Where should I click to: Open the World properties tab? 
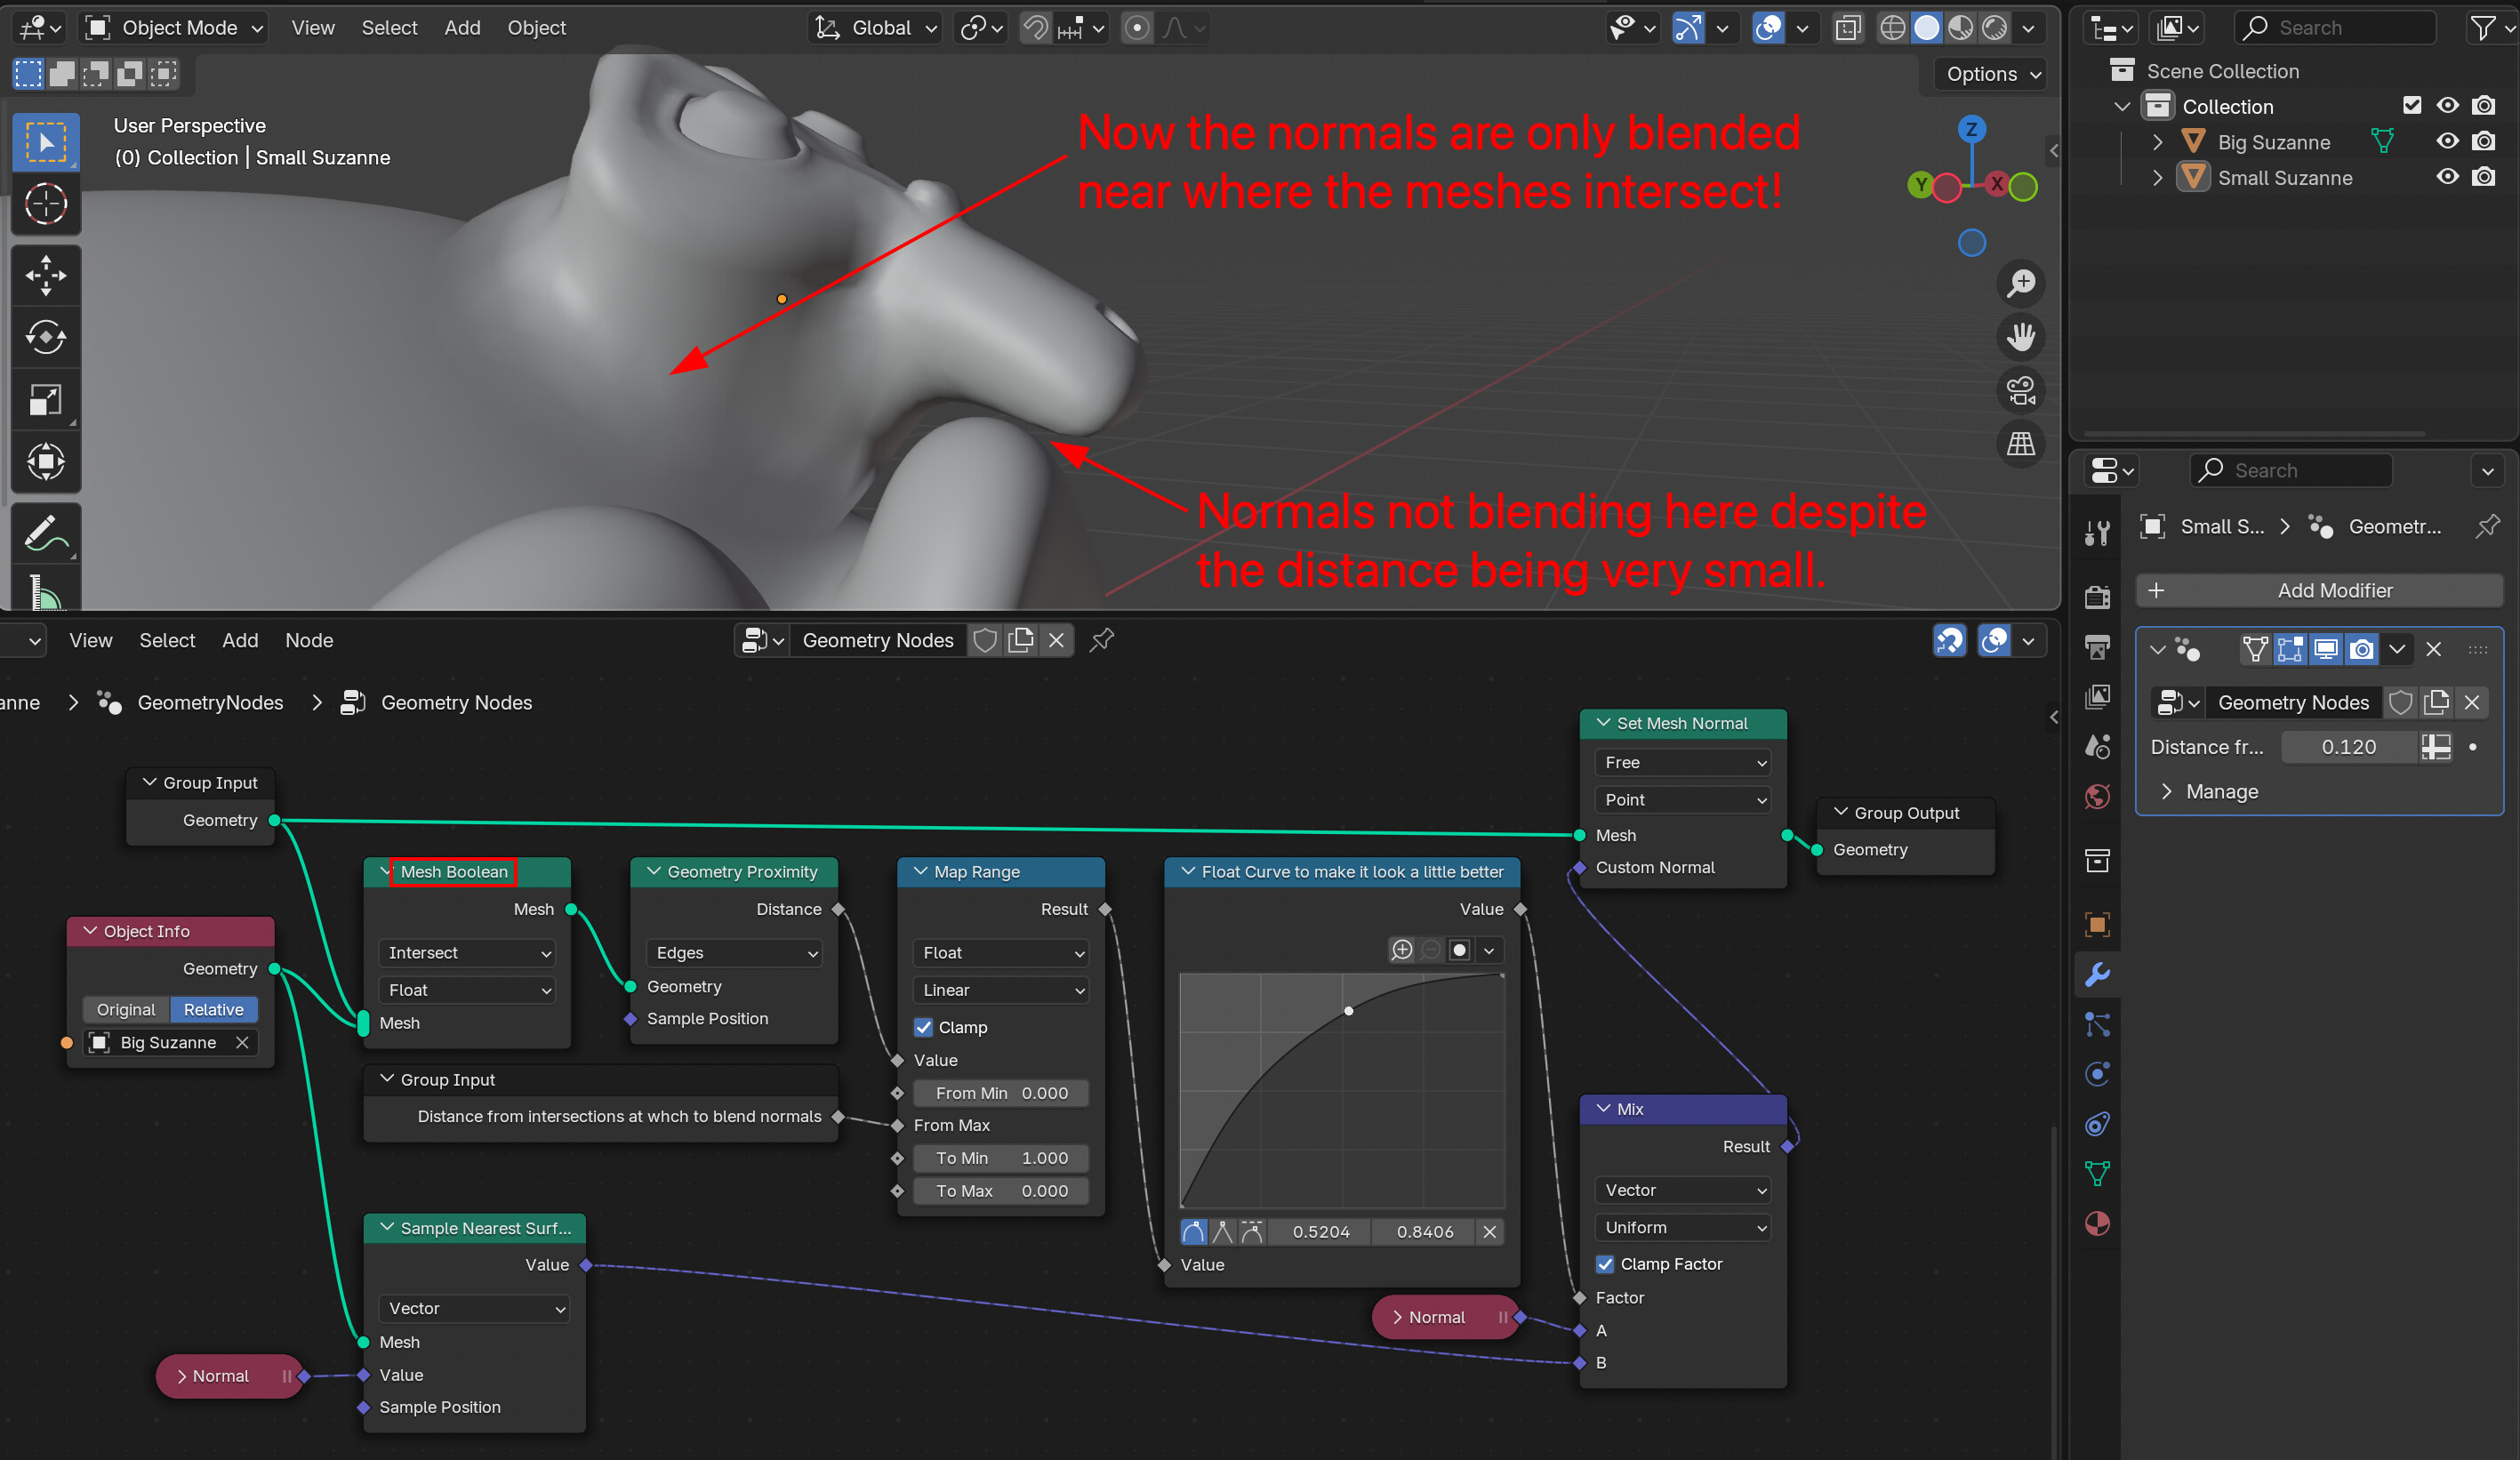pos(2097,797)
